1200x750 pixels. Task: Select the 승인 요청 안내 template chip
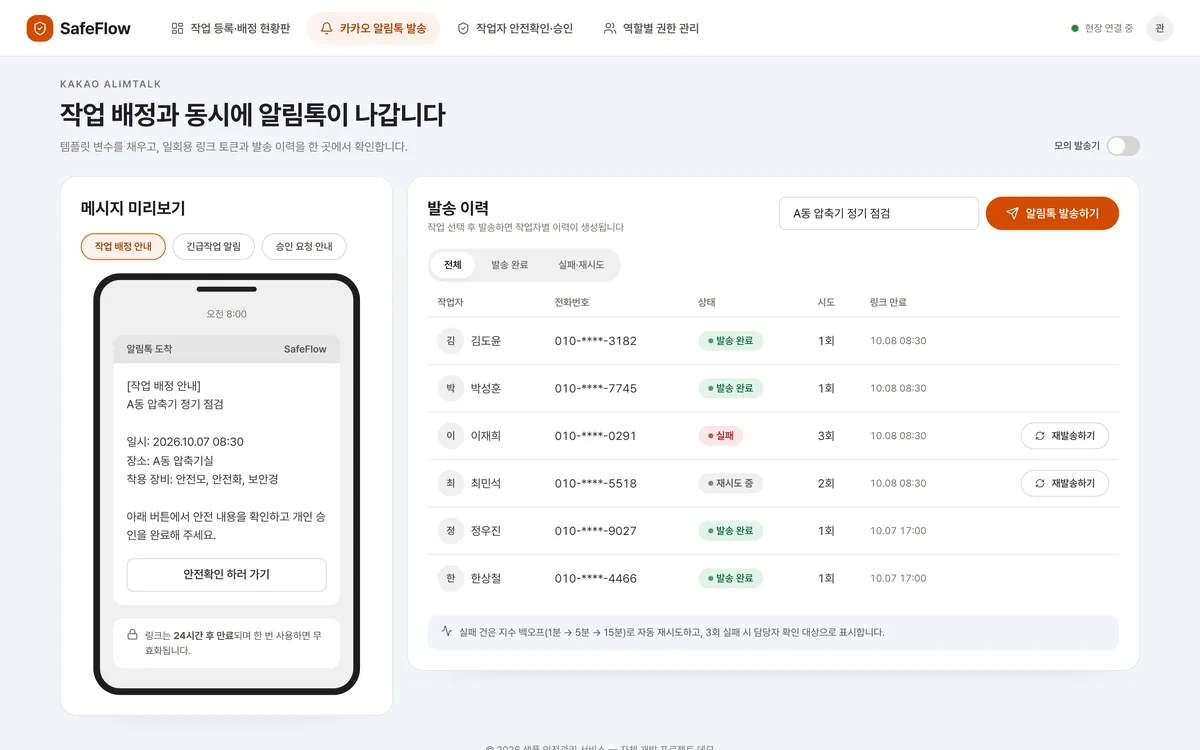(304, 246)
